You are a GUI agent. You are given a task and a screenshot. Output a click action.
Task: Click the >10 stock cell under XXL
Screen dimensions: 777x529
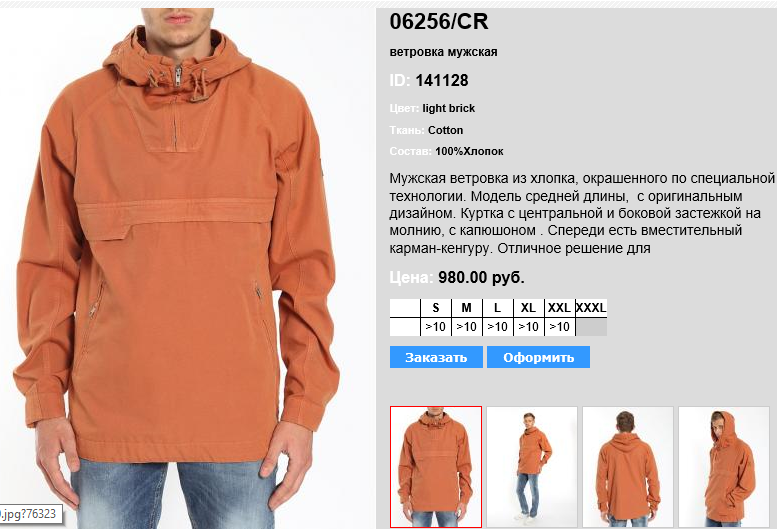coord(559,327)
